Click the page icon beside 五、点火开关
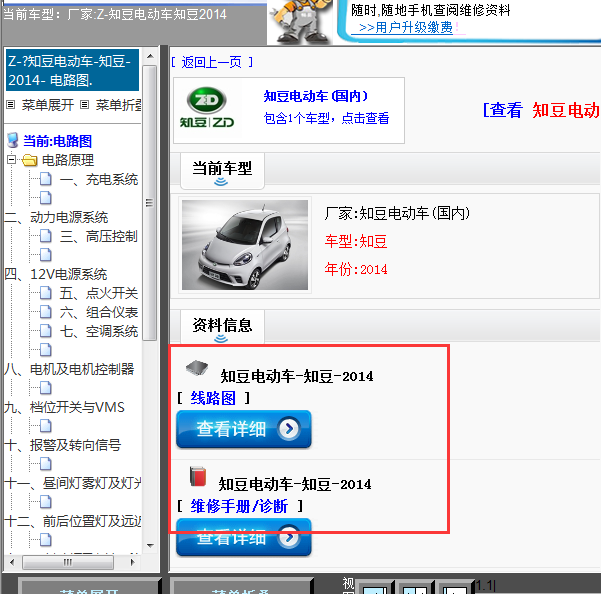Screen dimensions: 601x594 coord(46,293)
